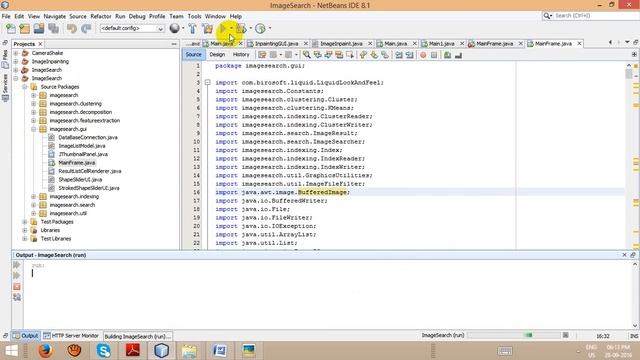Click the ImageSearch run progress bar

coord(513,335)
